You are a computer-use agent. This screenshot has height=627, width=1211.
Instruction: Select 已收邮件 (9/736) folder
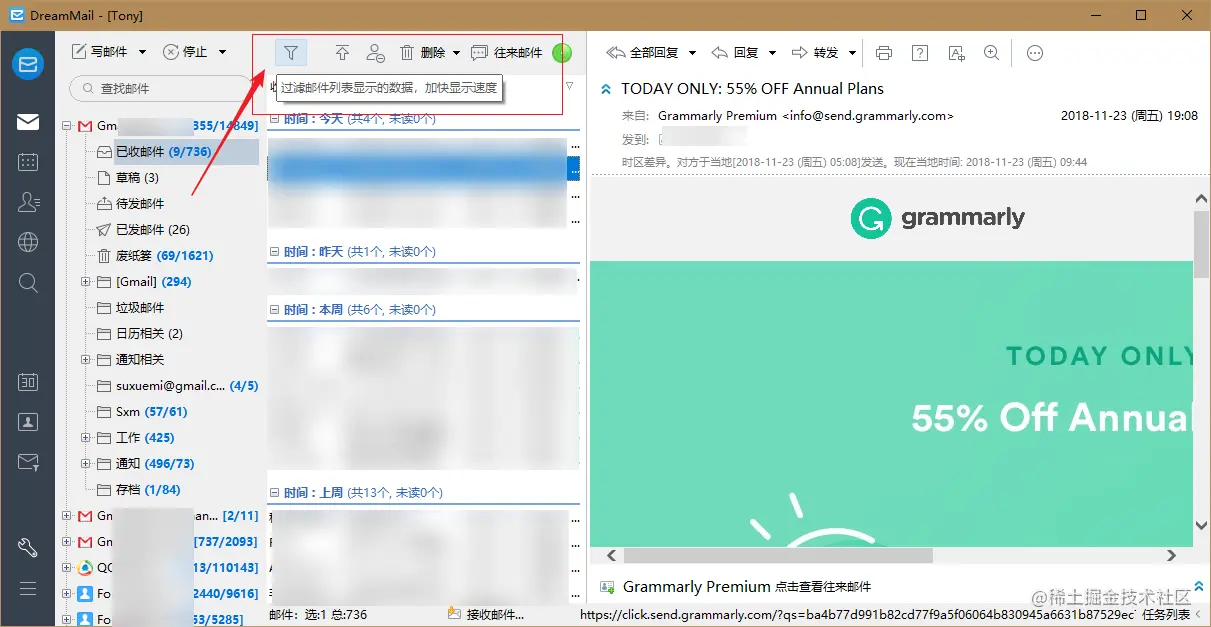click(x=163, y=152)
